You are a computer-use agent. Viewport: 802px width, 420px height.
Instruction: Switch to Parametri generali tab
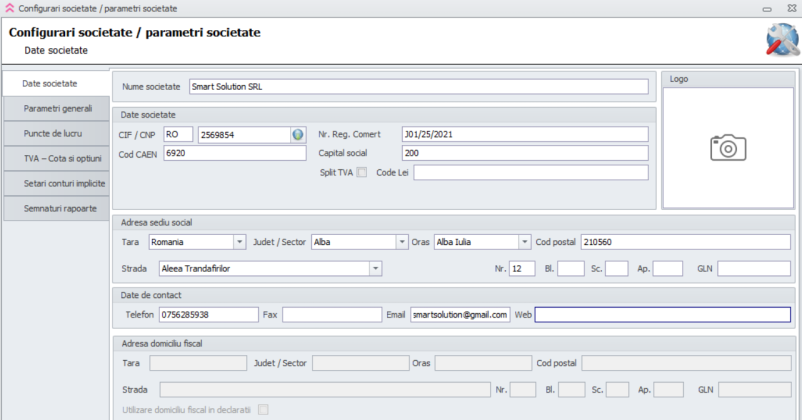57,108
